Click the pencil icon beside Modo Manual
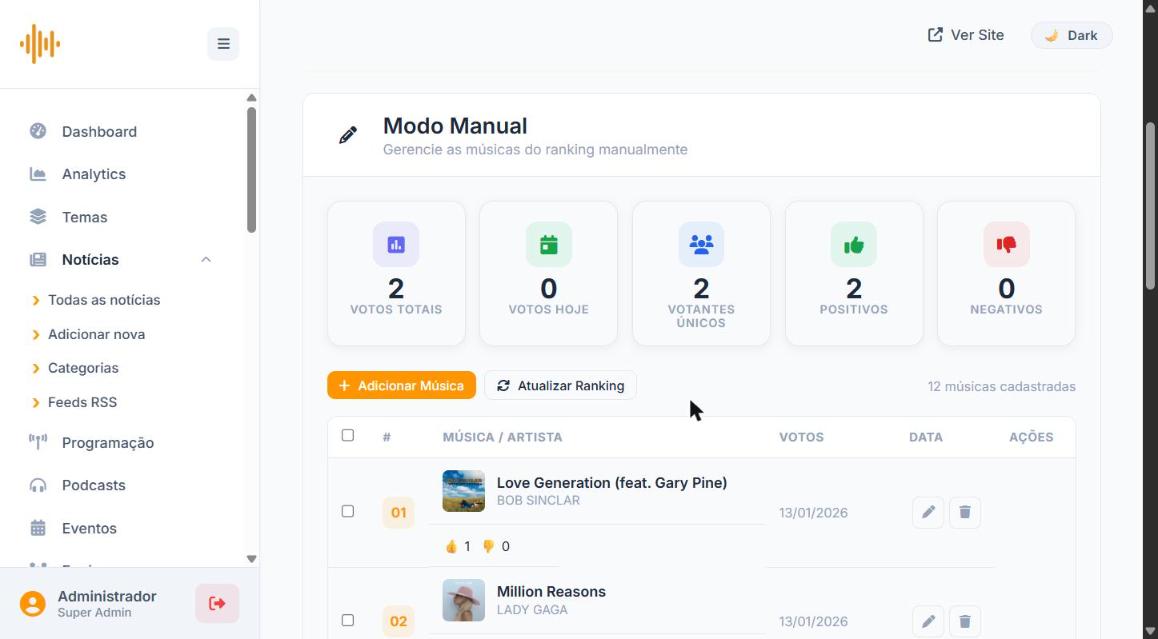Viewport: 1158px width, 639px height. tap(348, 135)
